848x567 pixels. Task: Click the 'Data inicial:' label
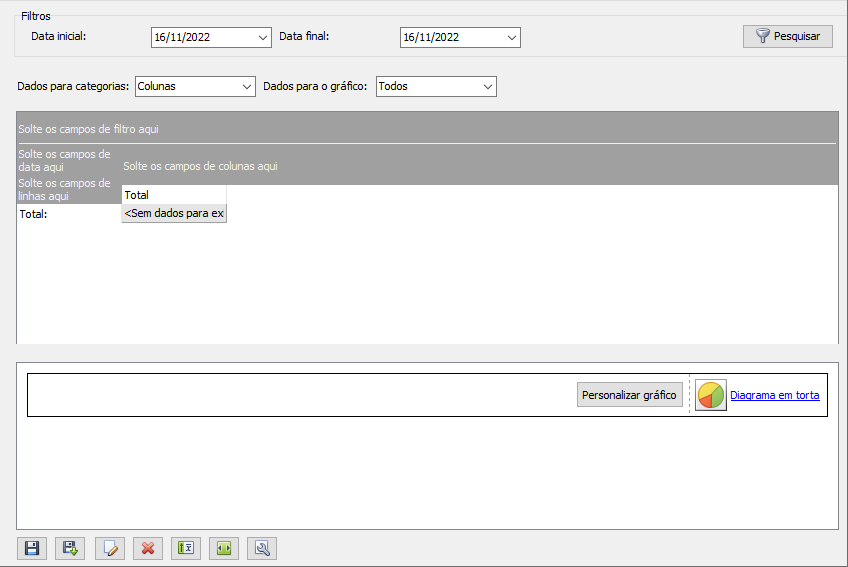(x=58, y=36)
